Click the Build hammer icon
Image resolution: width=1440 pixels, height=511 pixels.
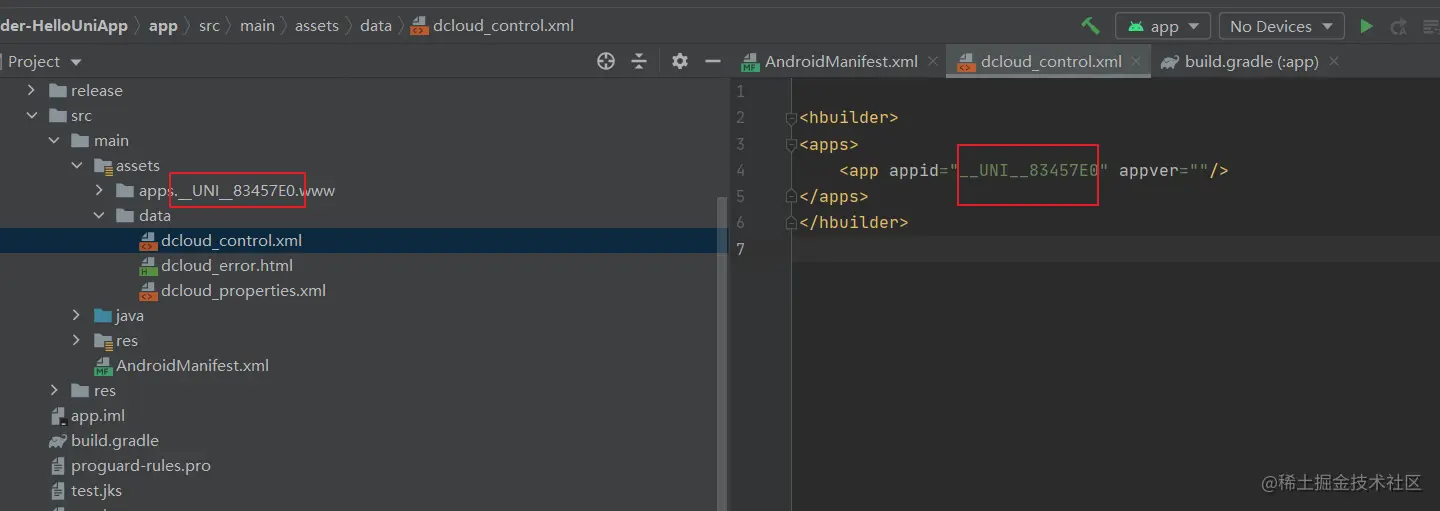(x=1090, y=26)
